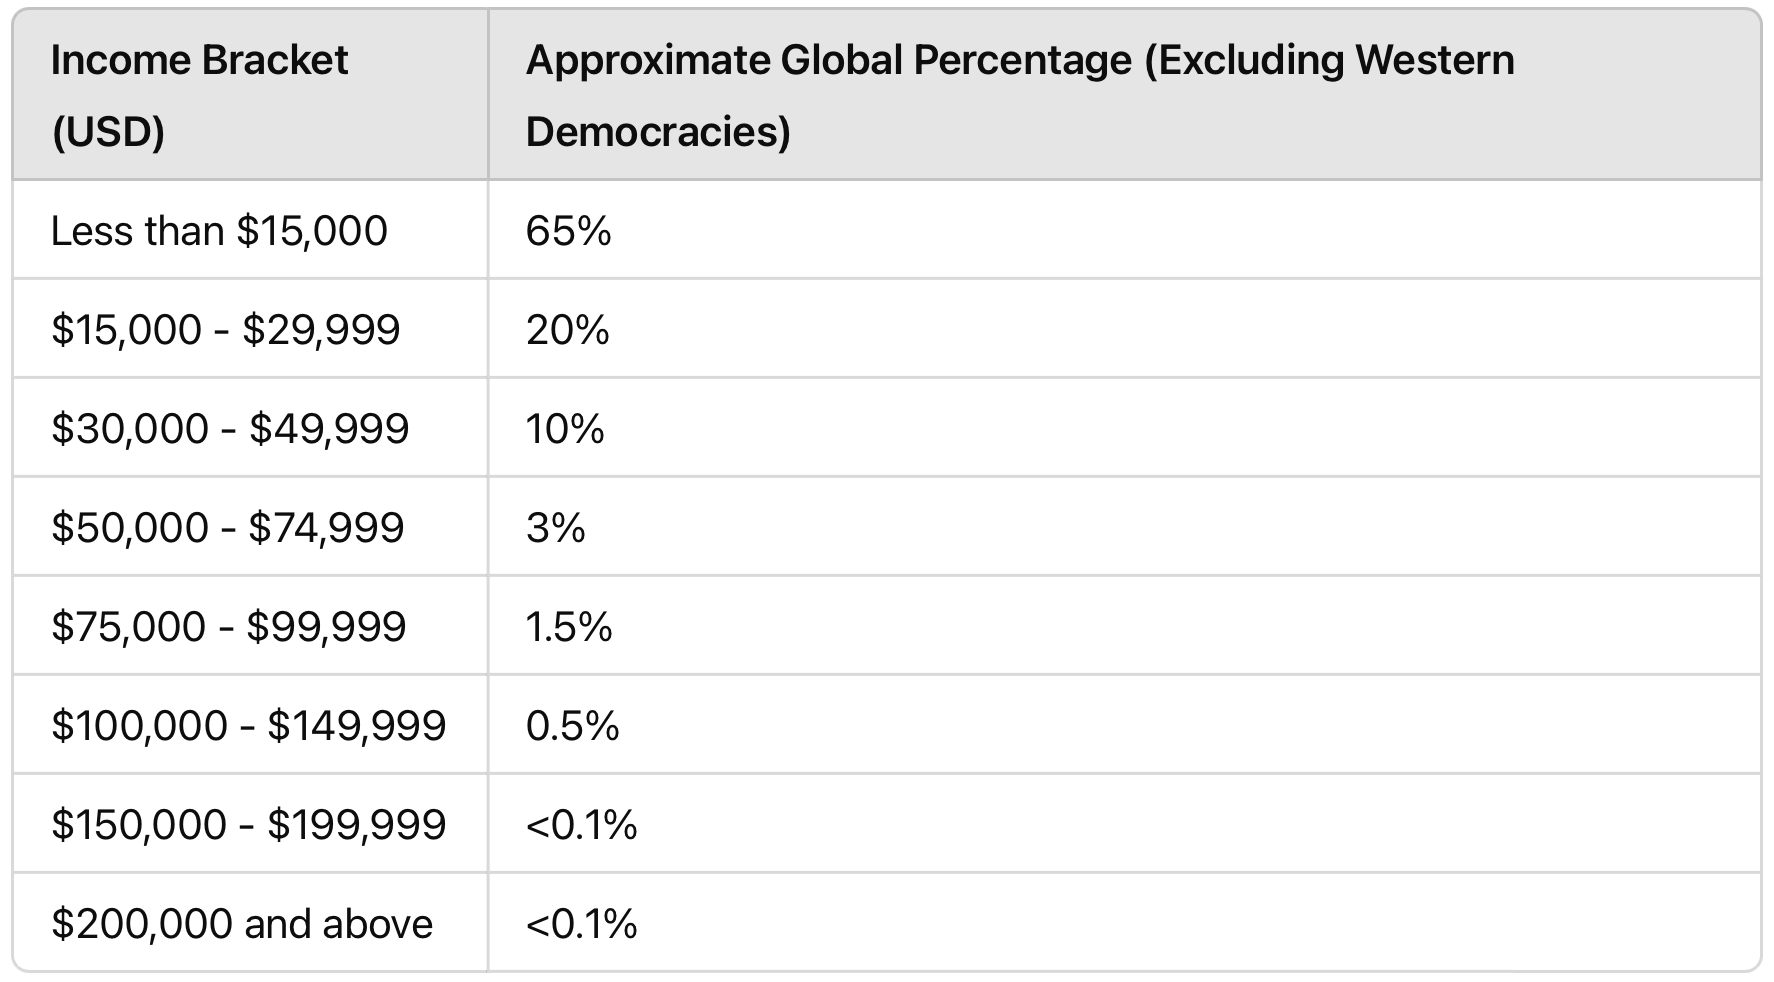Click the <0.1% value for $200,000 and above
The width and height of the screenshot is (1774, 982).
click(581, 924)
